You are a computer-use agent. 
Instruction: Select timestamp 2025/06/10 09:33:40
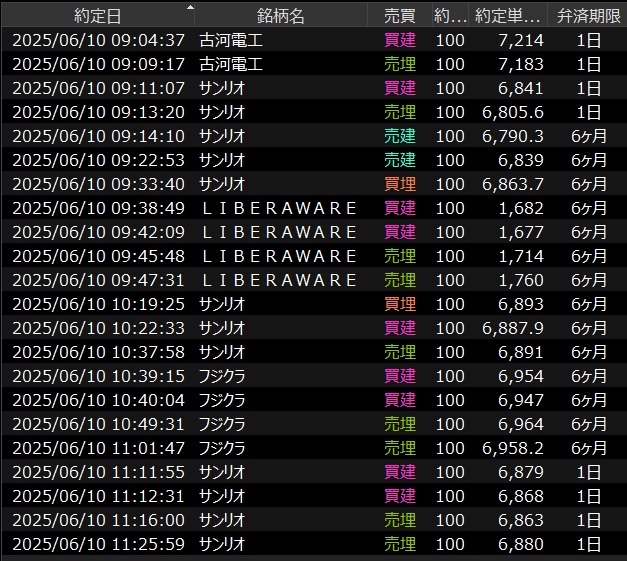point(98,184)
